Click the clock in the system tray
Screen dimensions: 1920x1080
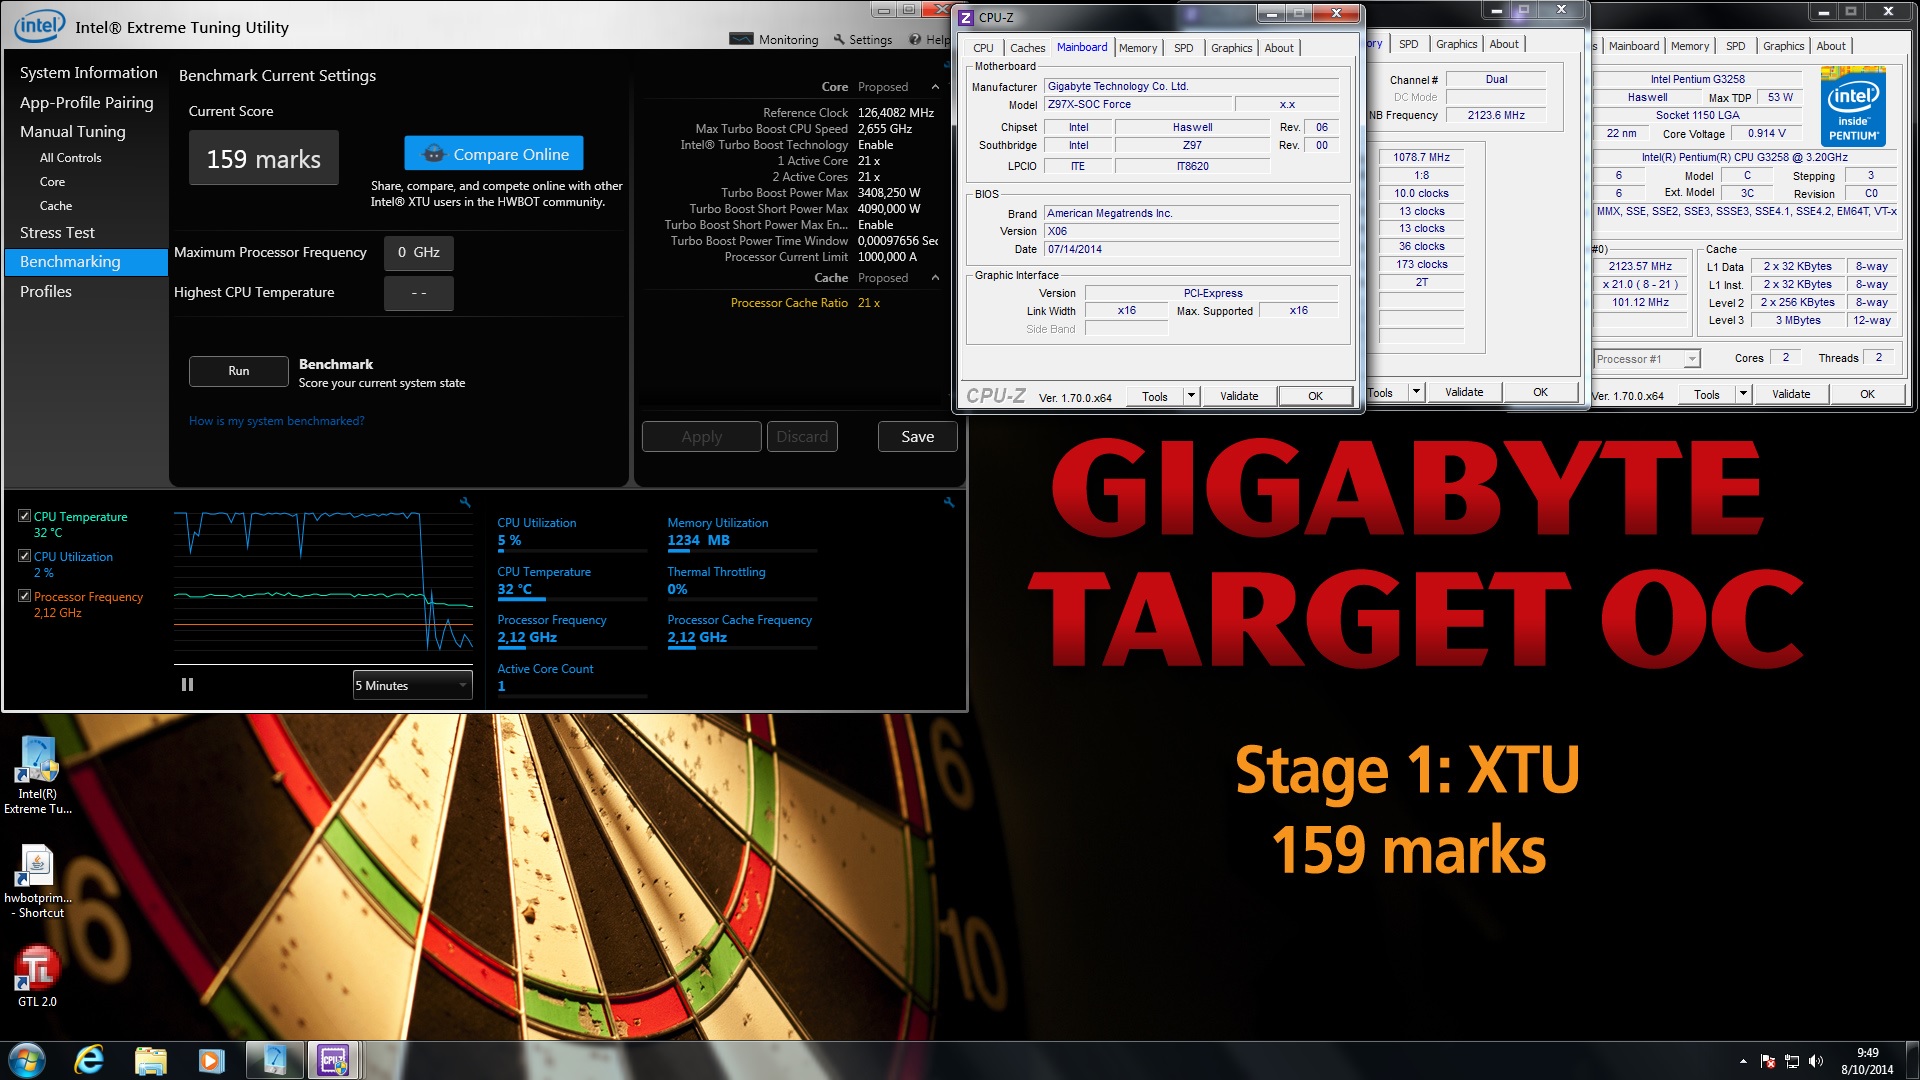(x=1867, y=1061)
